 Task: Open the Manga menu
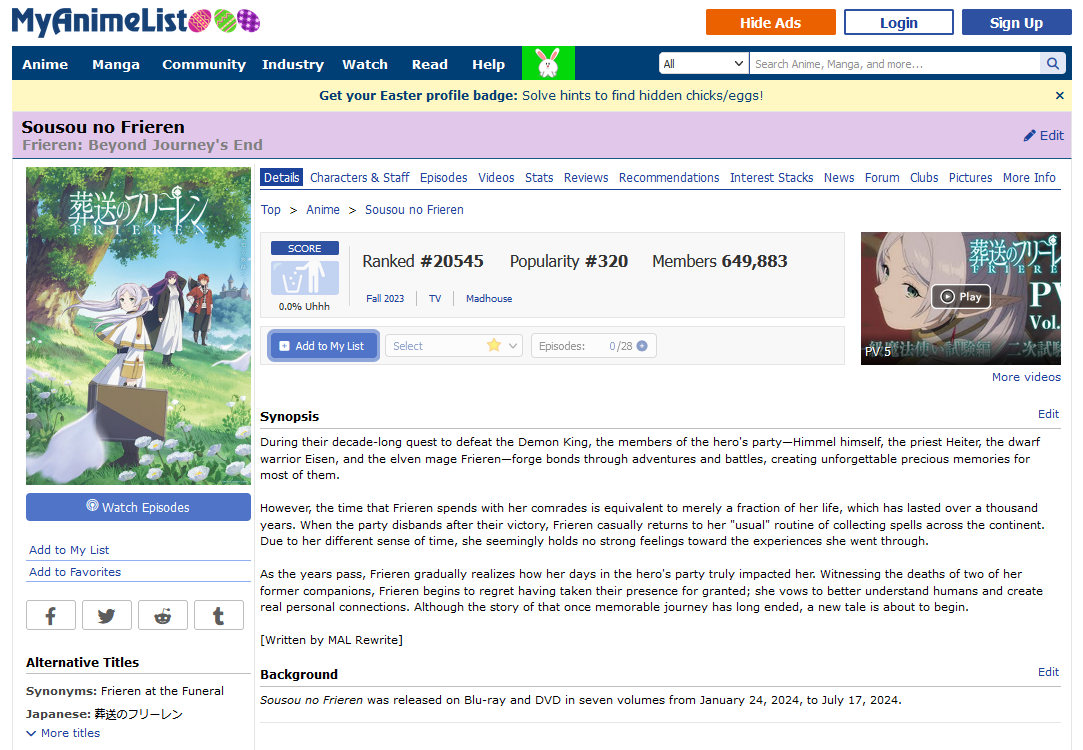coord(115,64)
